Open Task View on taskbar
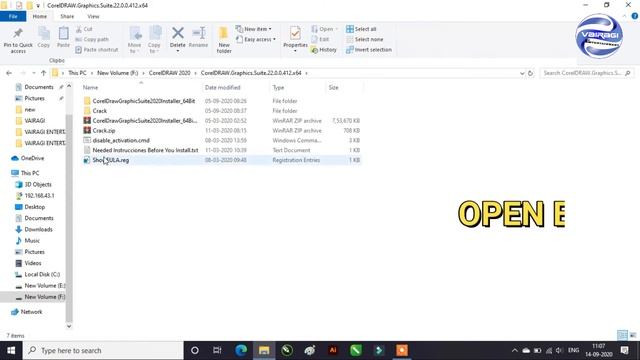 [217, 350]
